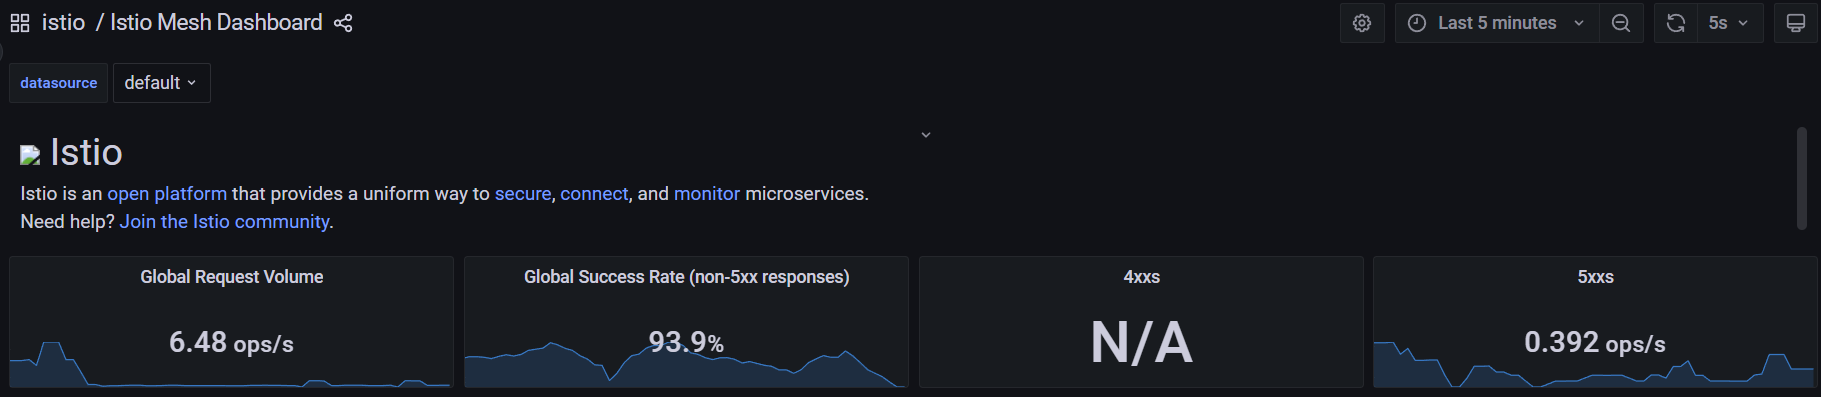Follow the open platform link

coord(167,194)
